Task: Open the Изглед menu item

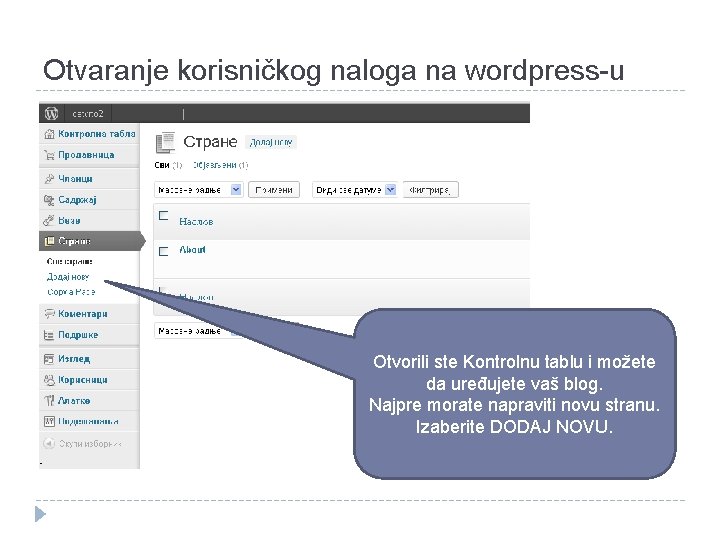Action: pyautogui.click(x=90, y=359)
